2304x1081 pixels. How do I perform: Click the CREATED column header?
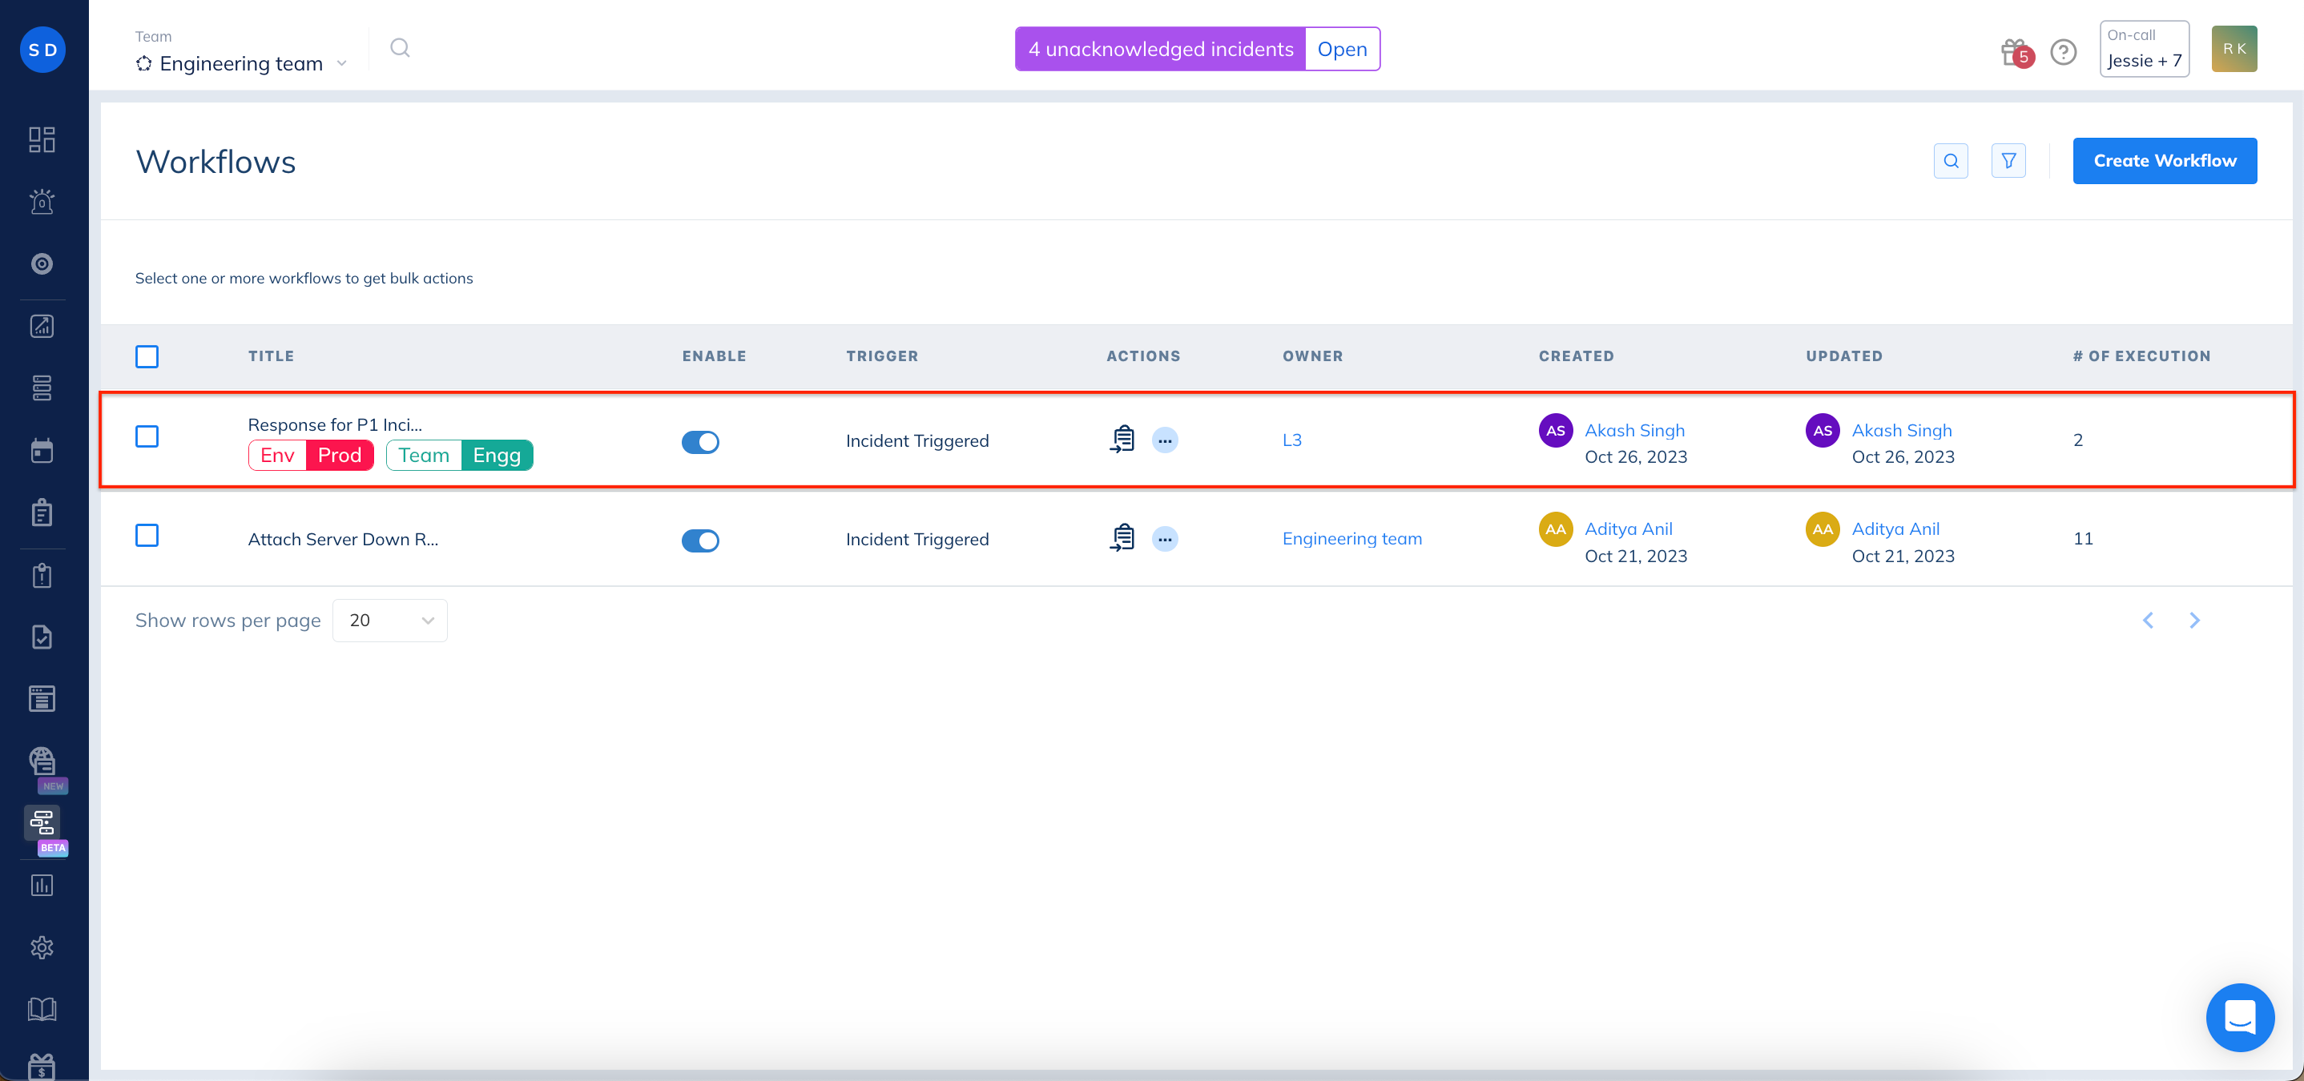point(1576,356)
